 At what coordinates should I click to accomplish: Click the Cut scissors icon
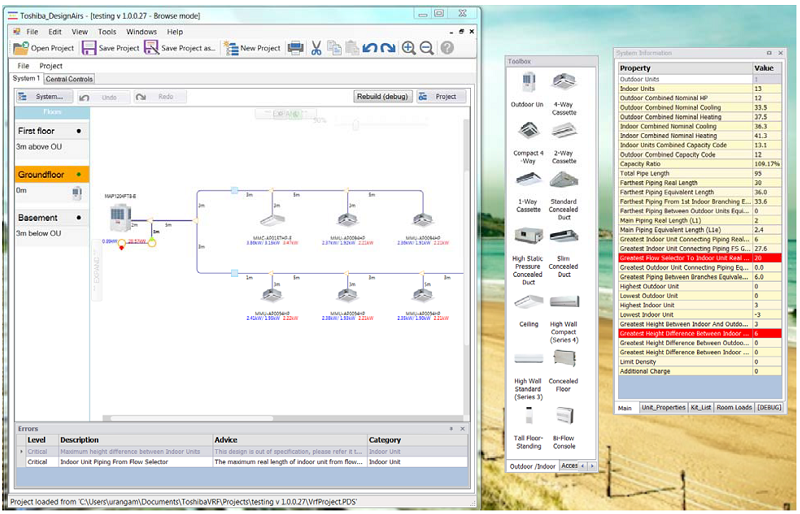point(316,48)
